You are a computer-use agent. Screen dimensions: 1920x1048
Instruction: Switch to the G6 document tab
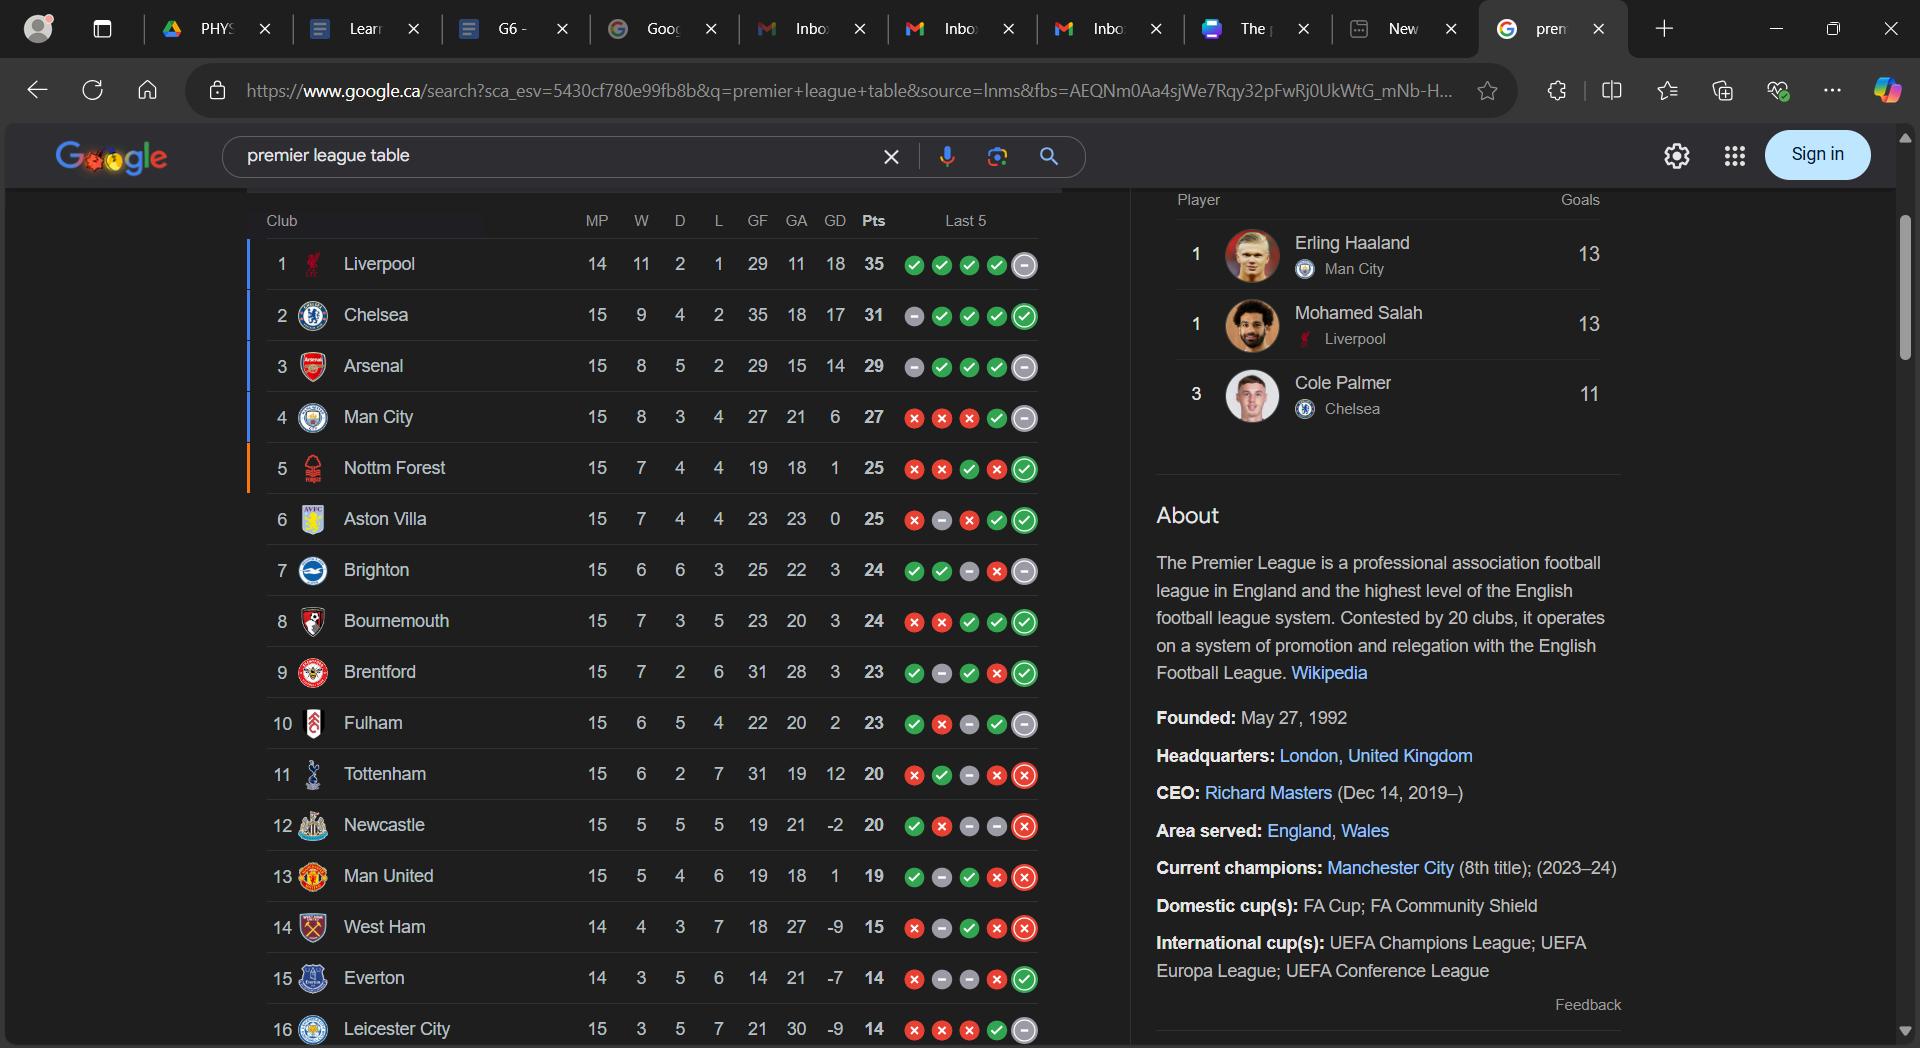[513, 29]
